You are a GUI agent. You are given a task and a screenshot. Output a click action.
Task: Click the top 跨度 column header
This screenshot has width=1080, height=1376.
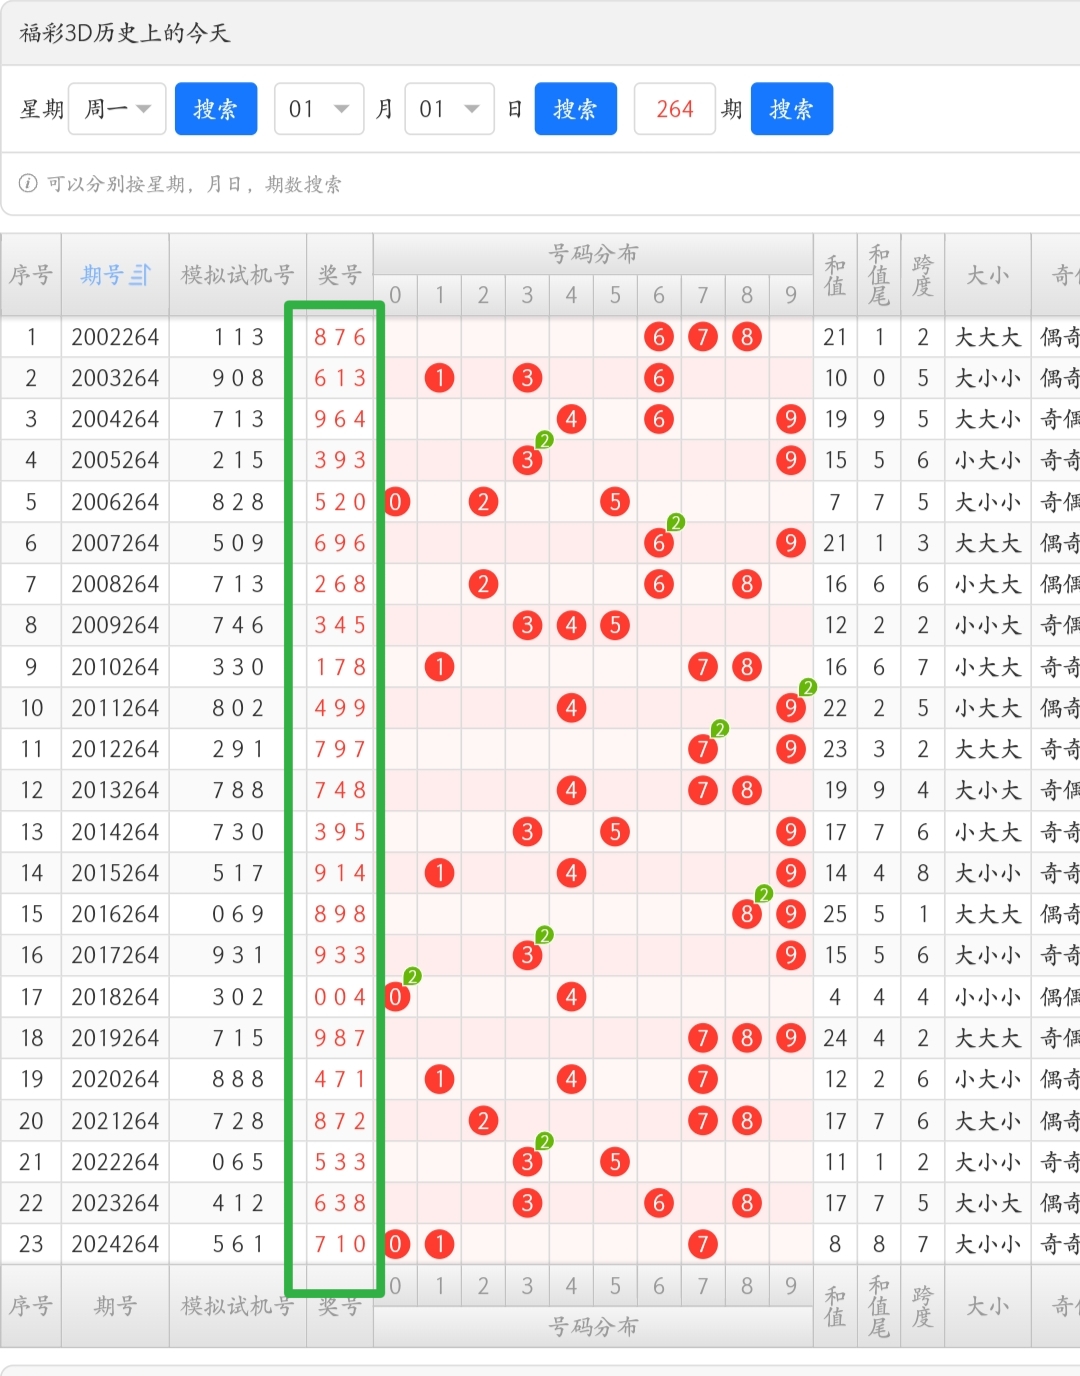pyautogui.click(x=922, y=275)
